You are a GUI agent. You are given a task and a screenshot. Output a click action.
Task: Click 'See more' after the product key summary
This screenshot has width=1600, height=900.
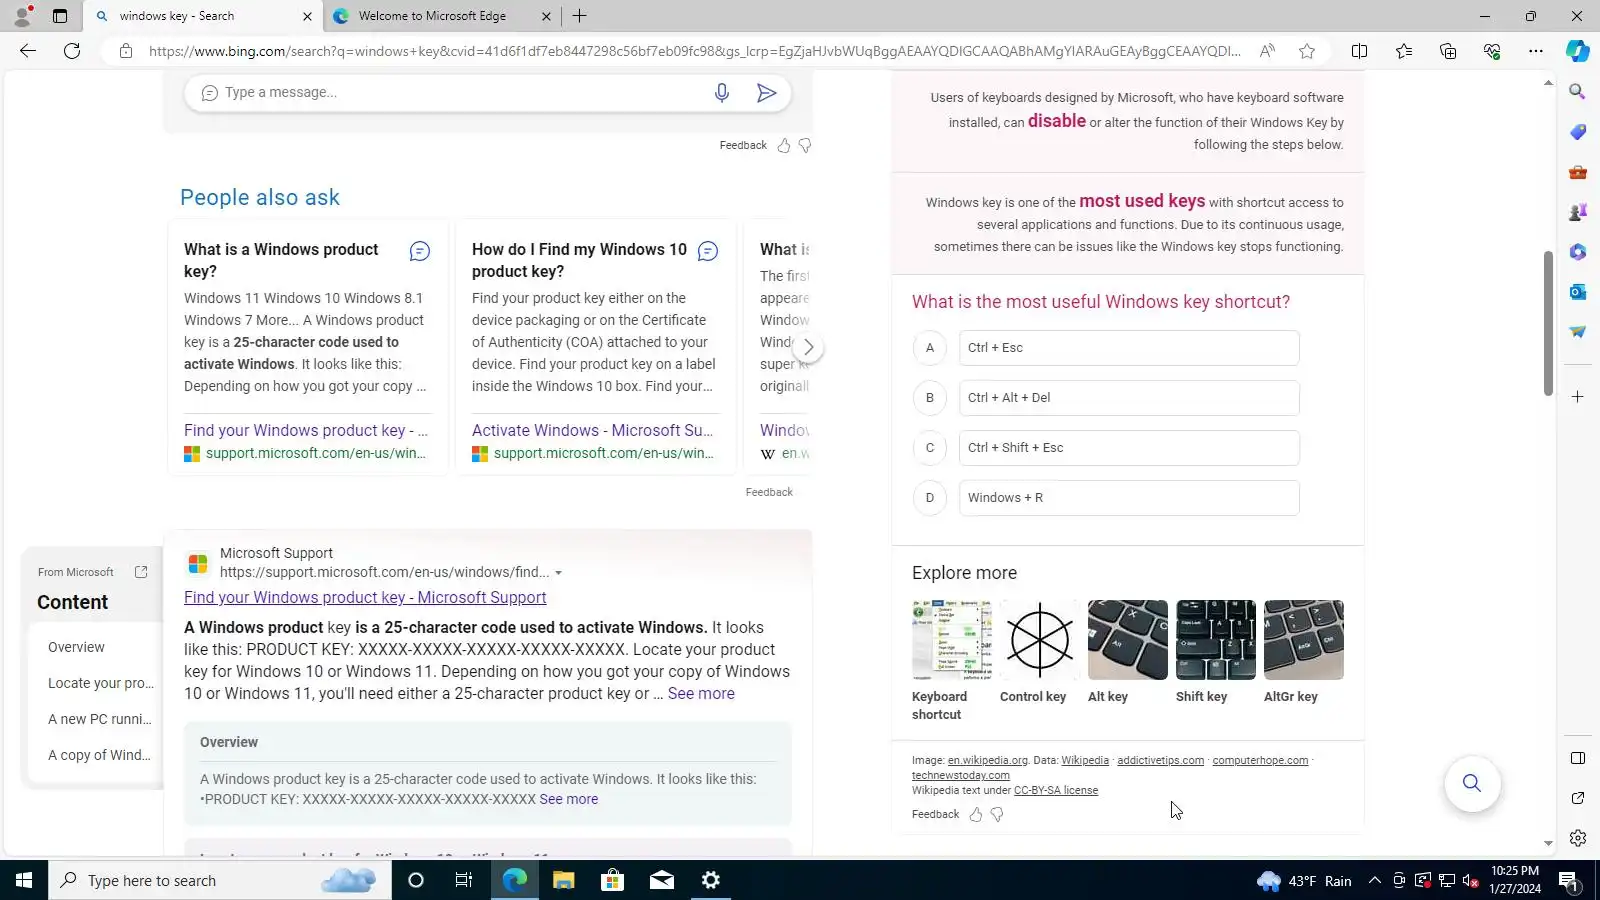[701, 694]
